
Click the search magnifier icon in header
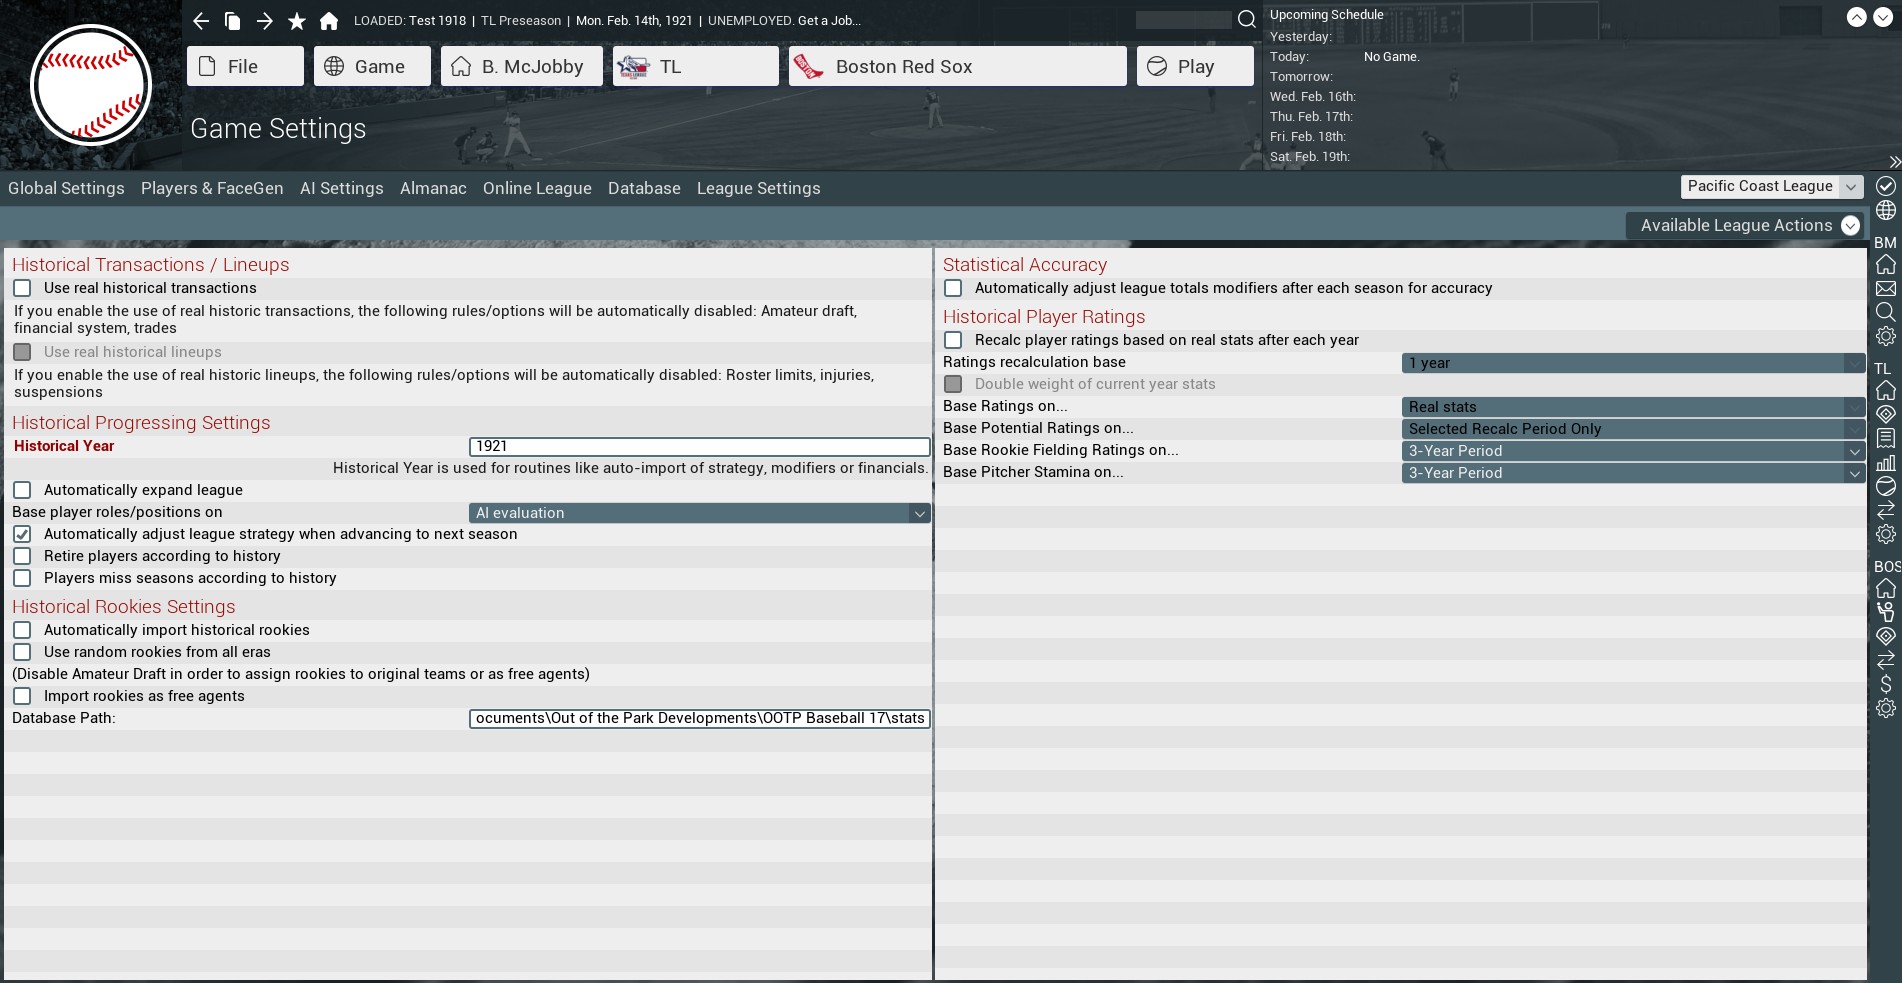point(1246,20)
